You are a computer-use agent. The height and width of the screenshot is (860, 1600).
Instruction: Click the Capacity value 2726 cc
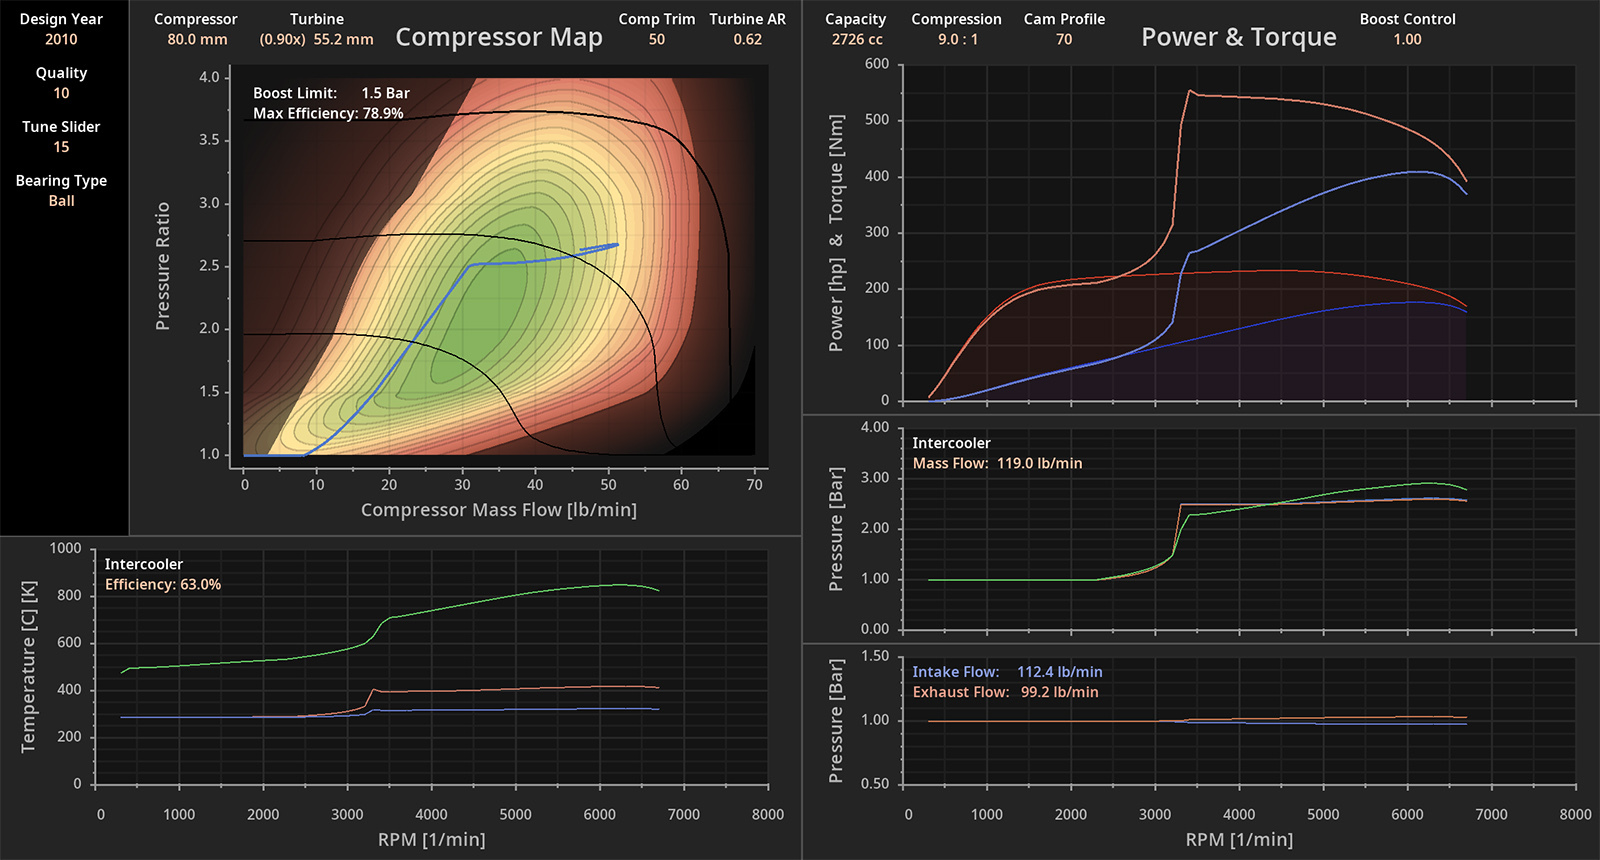(x=857, y=39)
